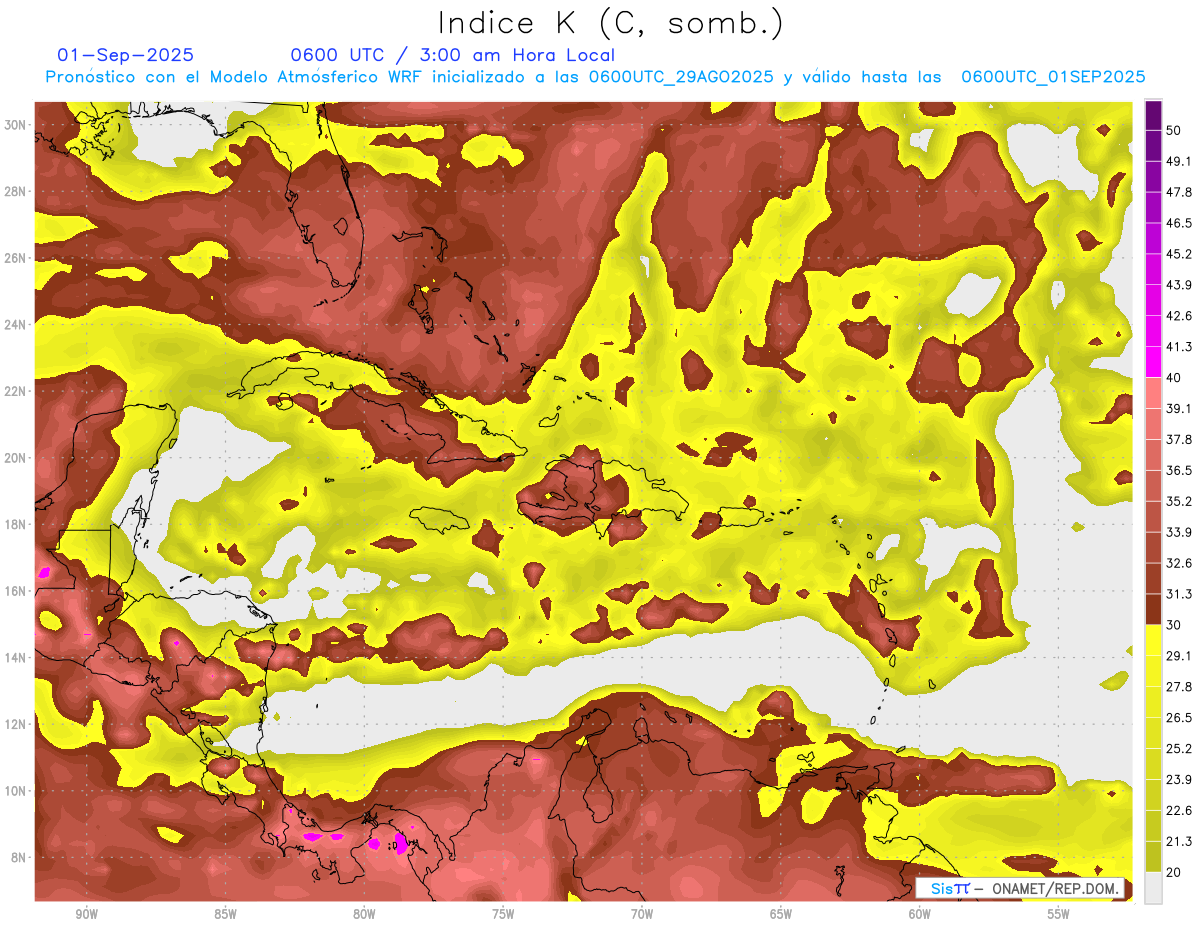The height and width of the screenshot is (927, 1200).
Task: Click the colorbar value 39.1
Action: (1178, 408)
